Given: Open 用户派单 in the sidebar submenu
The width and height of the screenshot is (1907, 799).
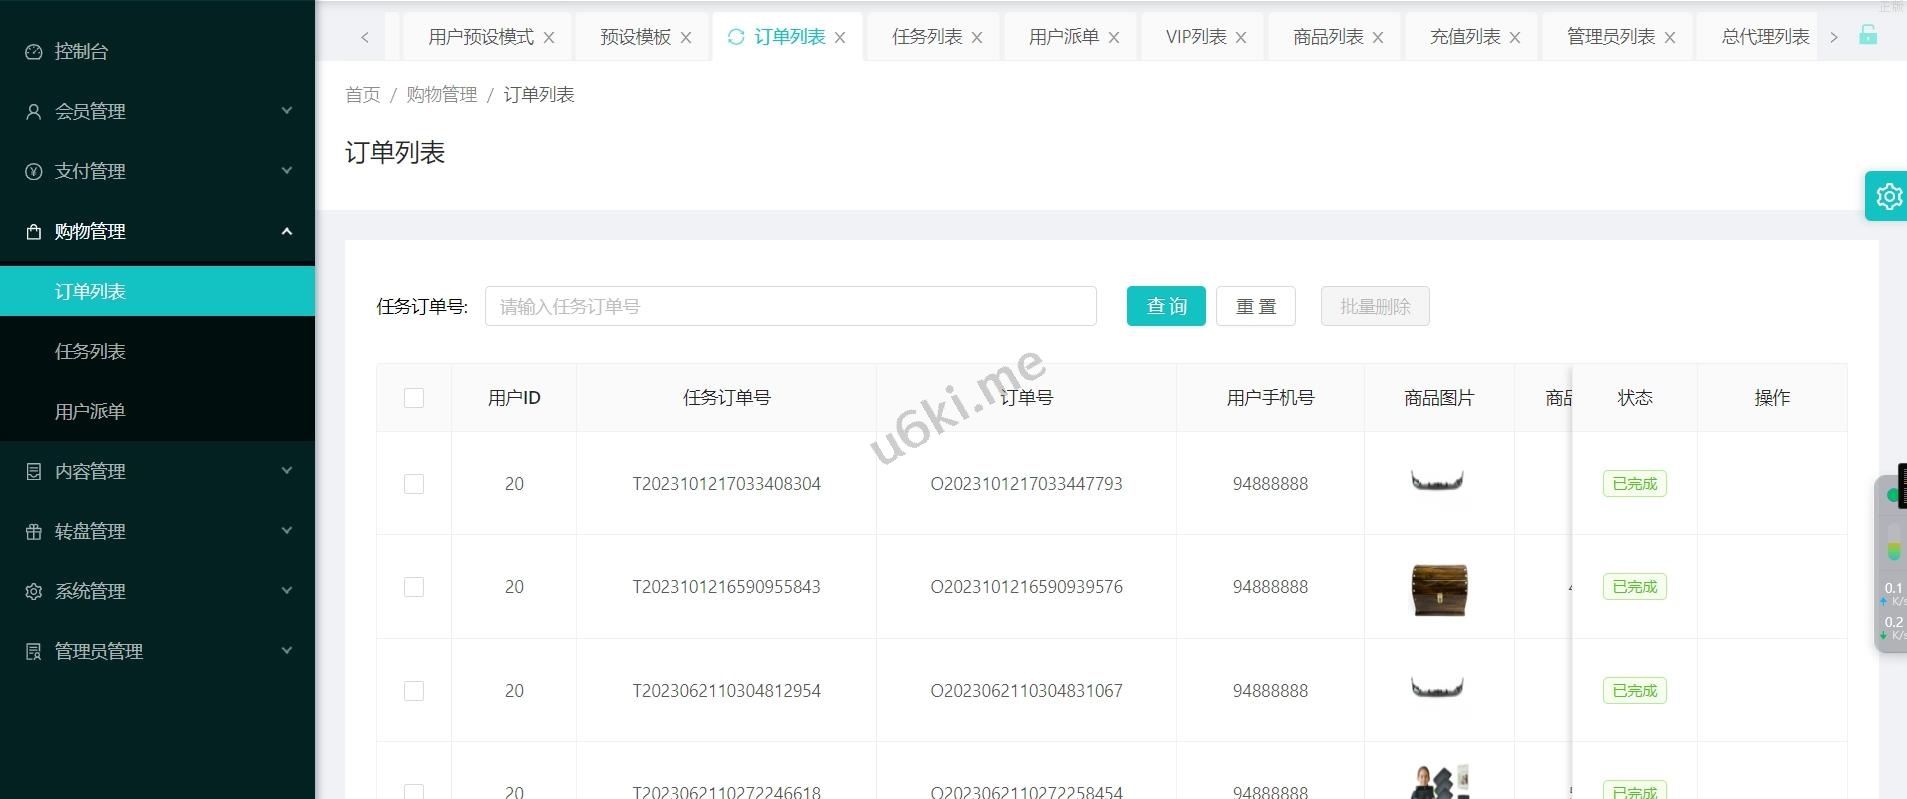Looking at the screenshot, I should 90,411.
